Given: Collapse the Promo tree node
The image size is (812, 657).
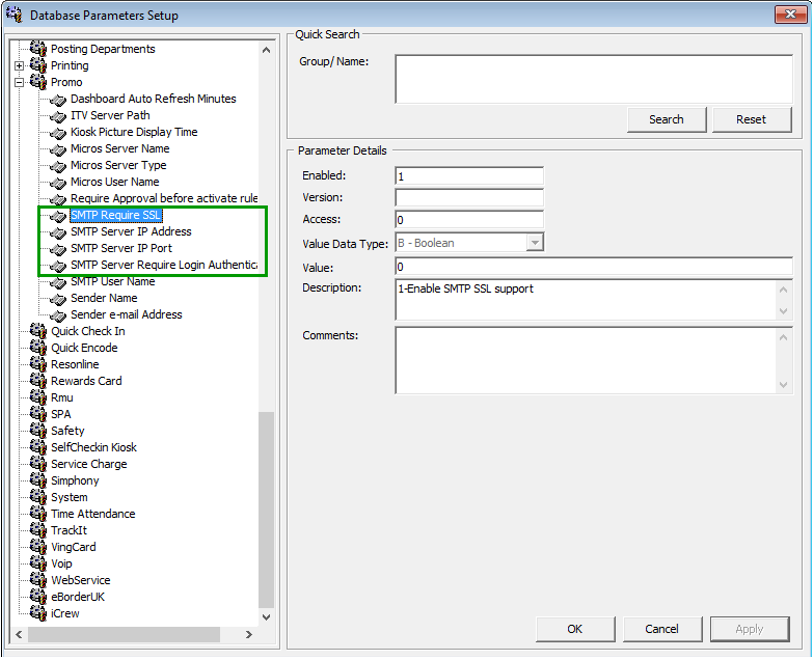Looking at the screenshot, I should click(x=19, y=82).
